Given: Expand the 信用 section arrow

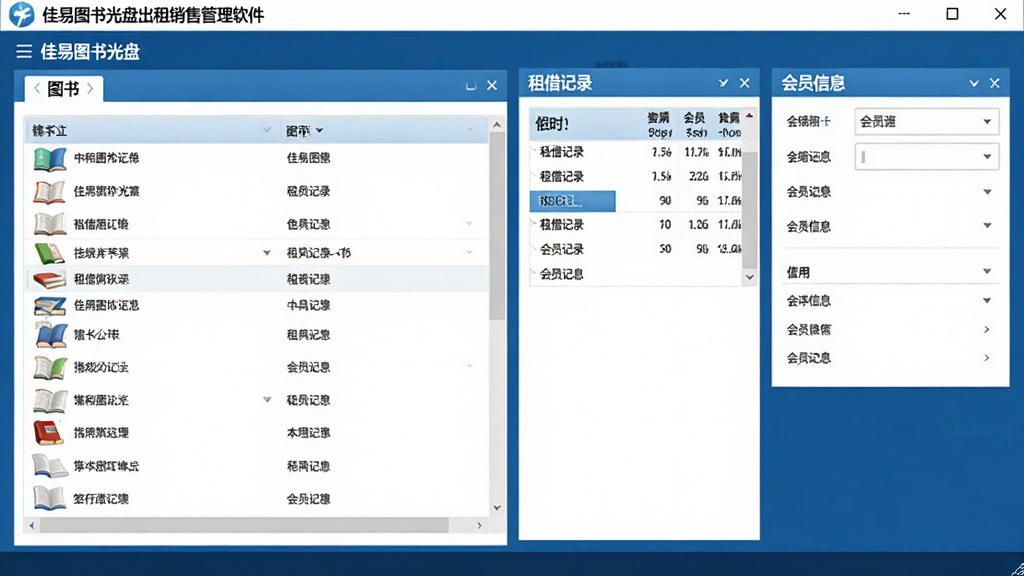Looking at the screenshot, I should [987, 272].
